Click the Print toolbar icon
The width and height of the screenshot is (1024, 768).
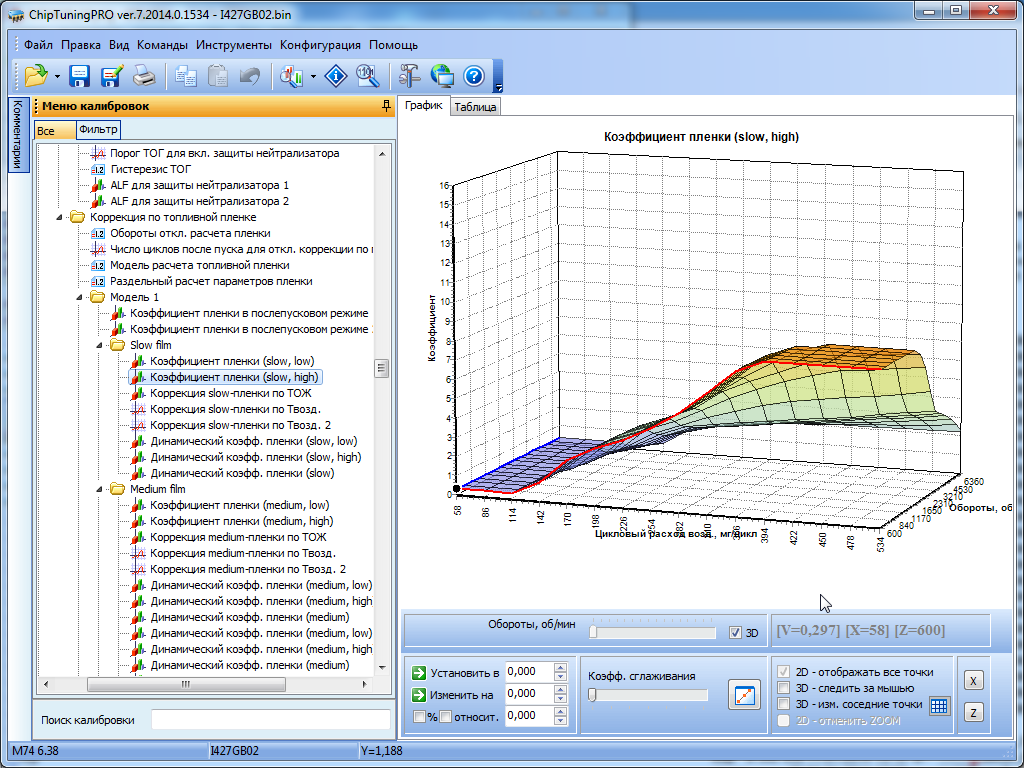pos(144,76)
